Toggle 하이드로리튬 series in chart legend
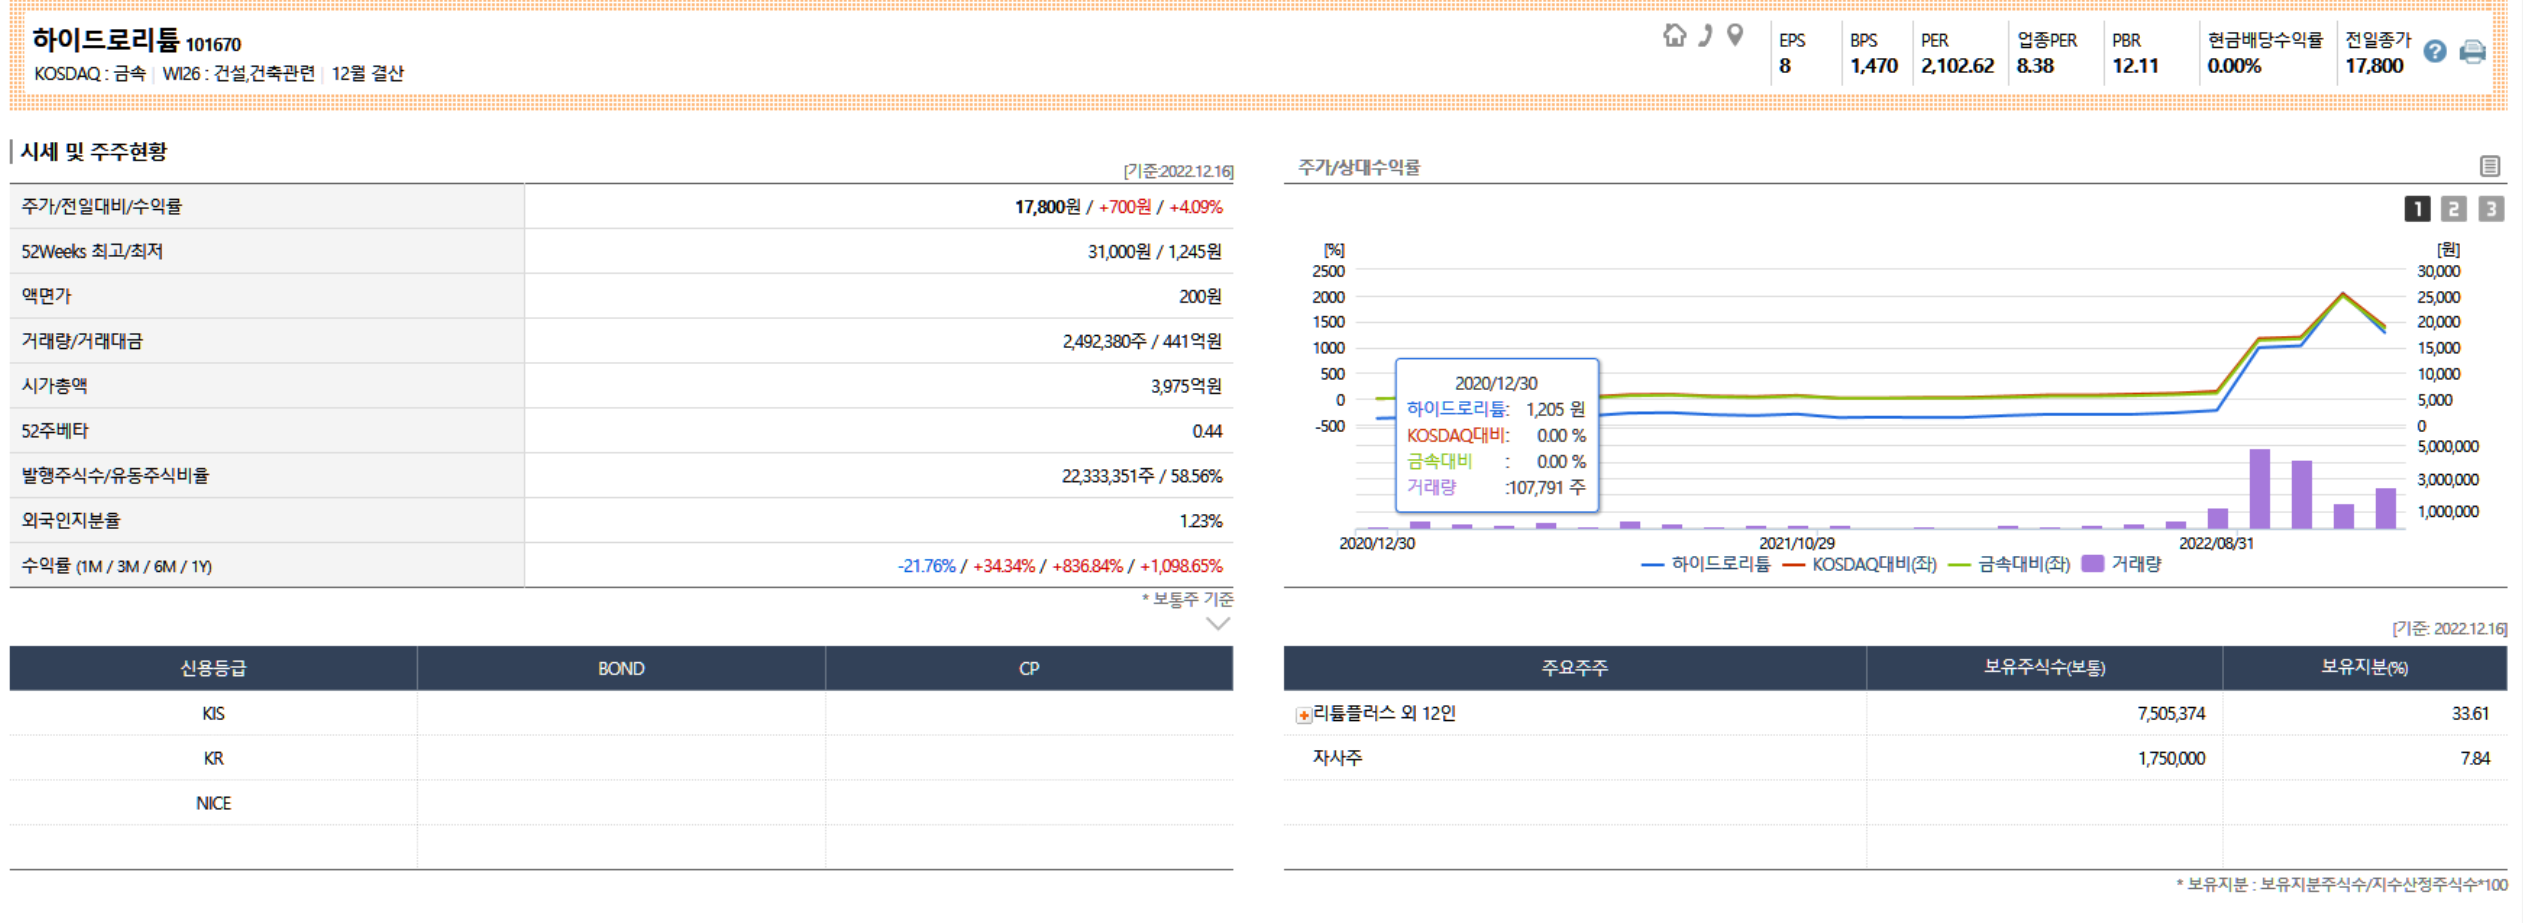The width and height of the screenshot is (2523, 923). point(1706,564)
